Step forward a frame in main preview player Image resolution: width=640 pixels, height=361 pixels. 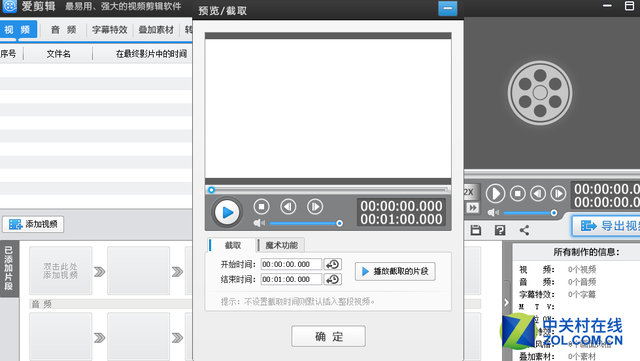tap(558, 193)
